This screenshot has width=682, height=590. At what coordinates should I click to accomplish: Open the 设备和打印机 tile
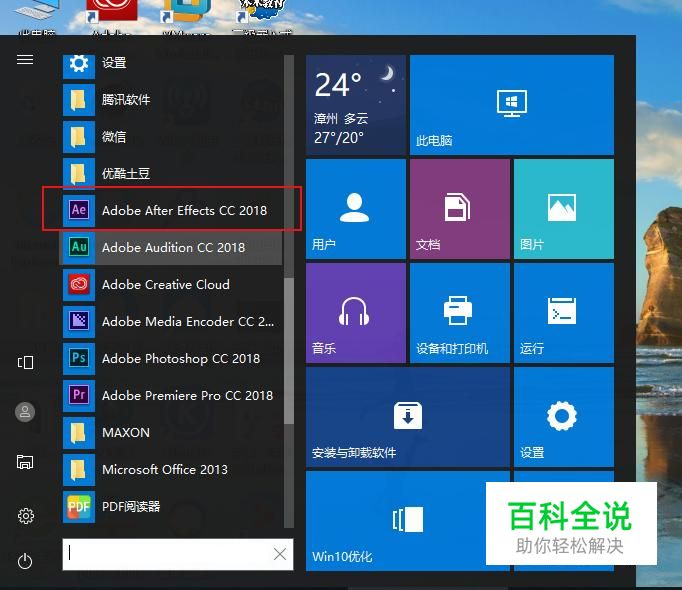460,313
